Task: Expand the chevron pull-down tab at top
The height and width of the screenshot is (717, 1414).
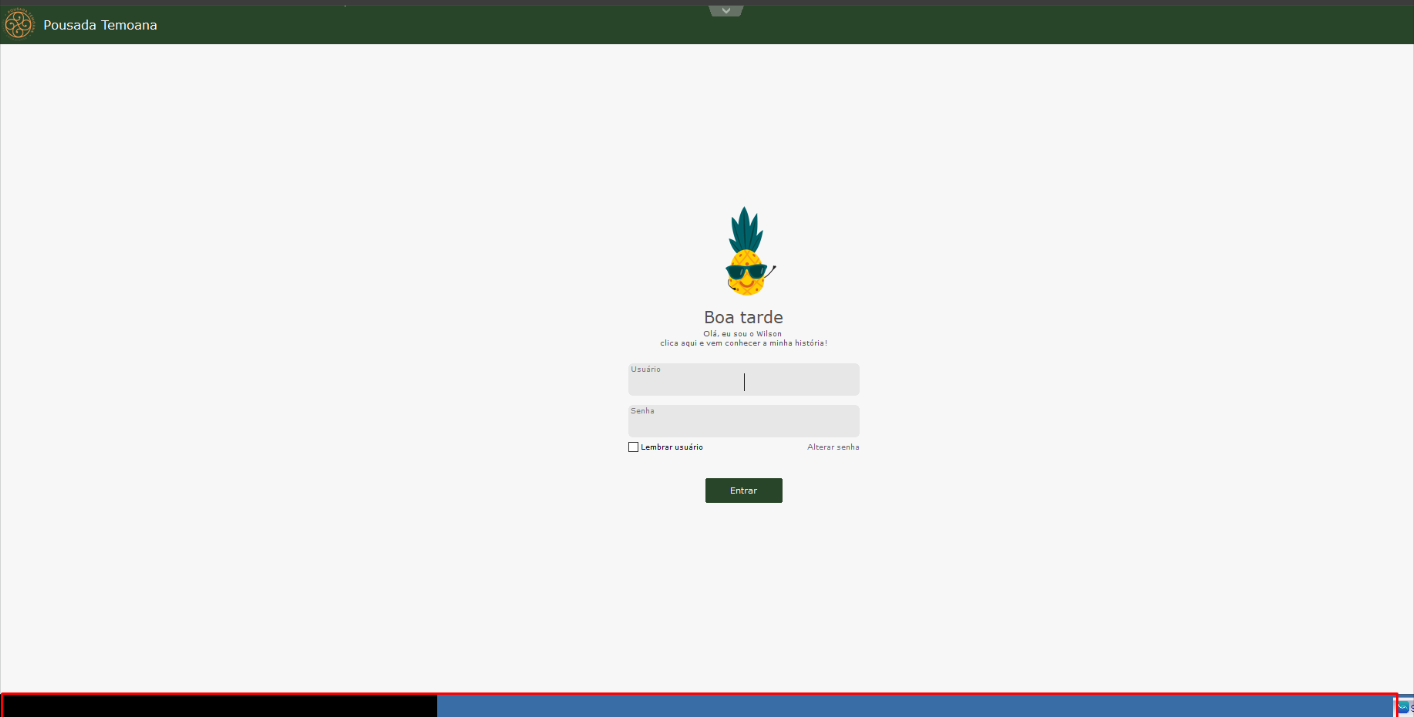Action: [726, 10]
